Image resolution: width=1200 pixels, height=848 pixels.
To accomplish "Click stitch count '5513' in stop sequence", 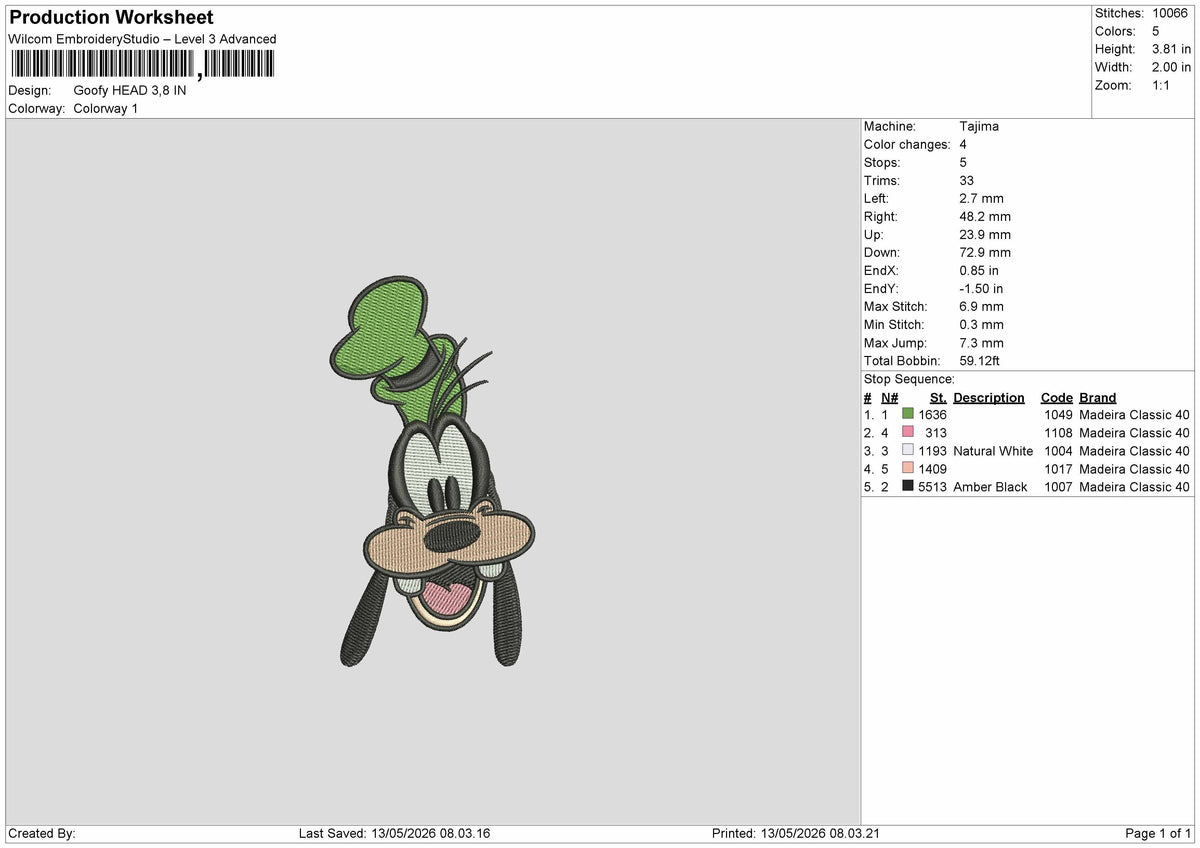I will tap(932, 486).
